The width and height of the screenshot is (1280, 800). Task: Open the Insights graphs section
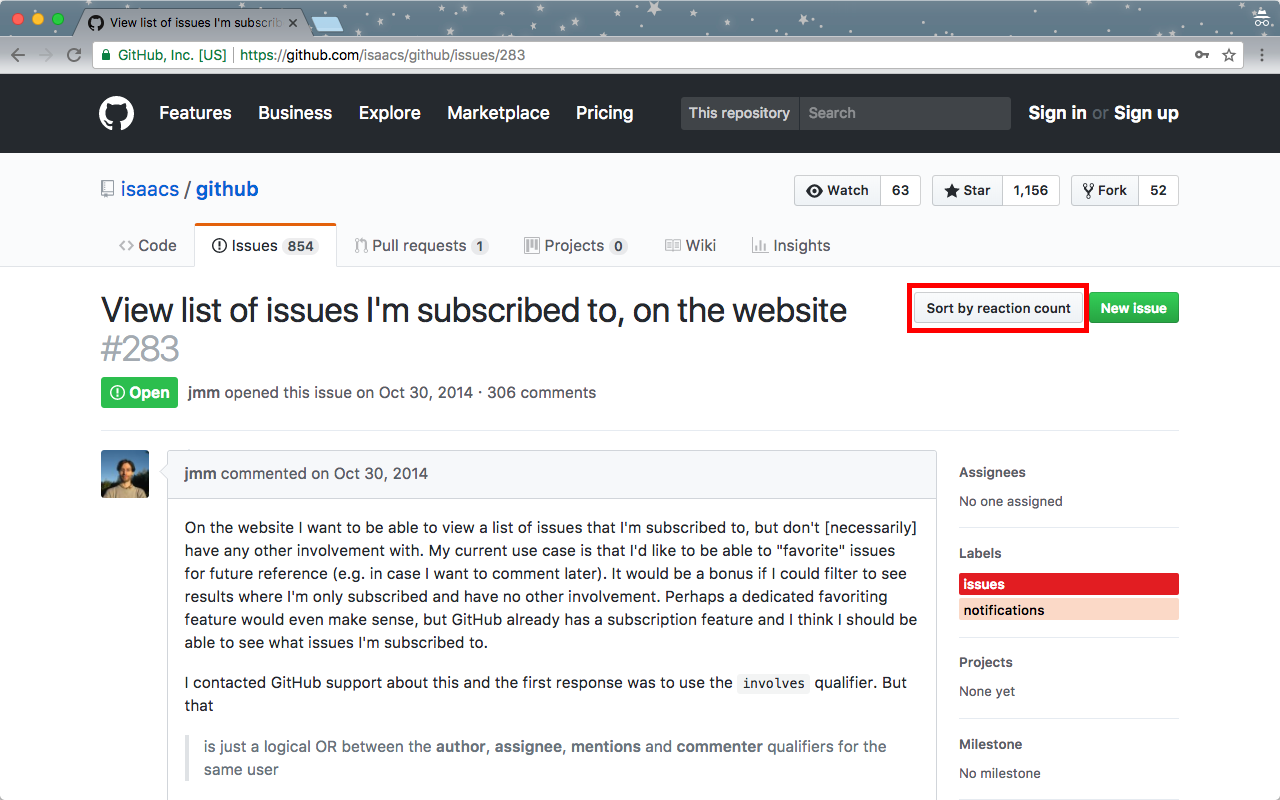point(791,245)
